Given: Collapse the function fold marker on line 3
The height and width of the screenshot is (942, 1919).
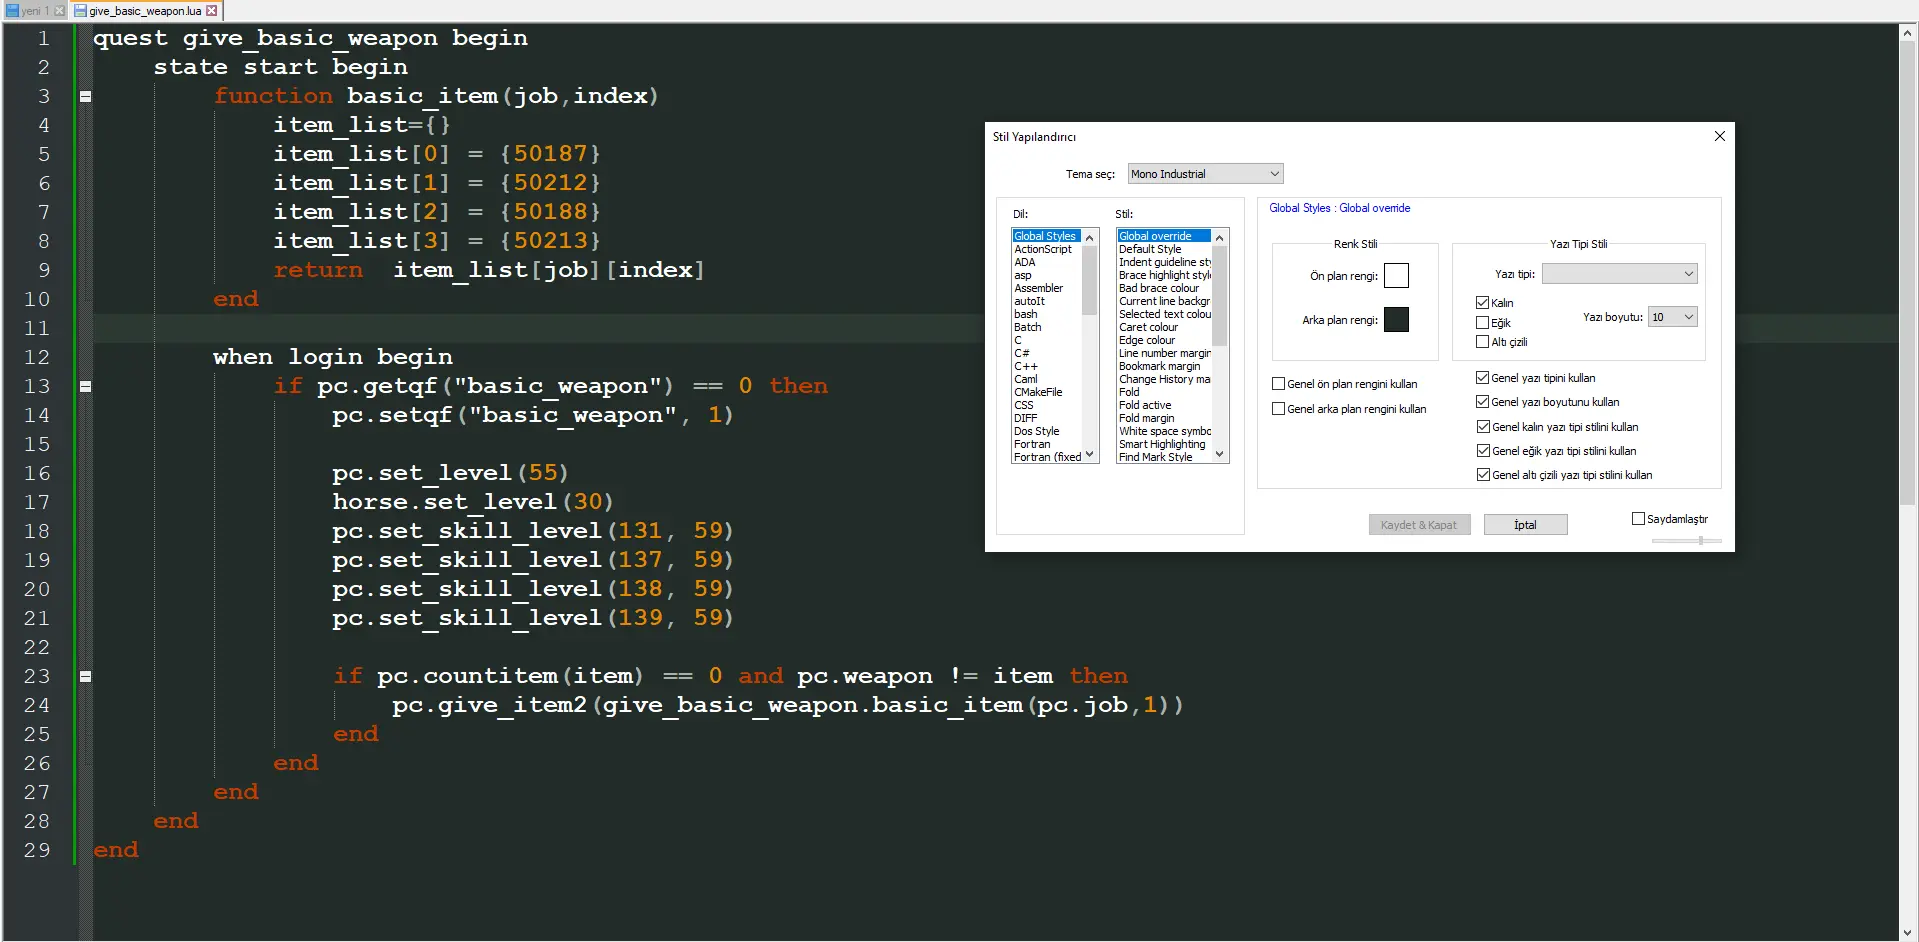Looking at the screenshot, I should click(85, 97).
